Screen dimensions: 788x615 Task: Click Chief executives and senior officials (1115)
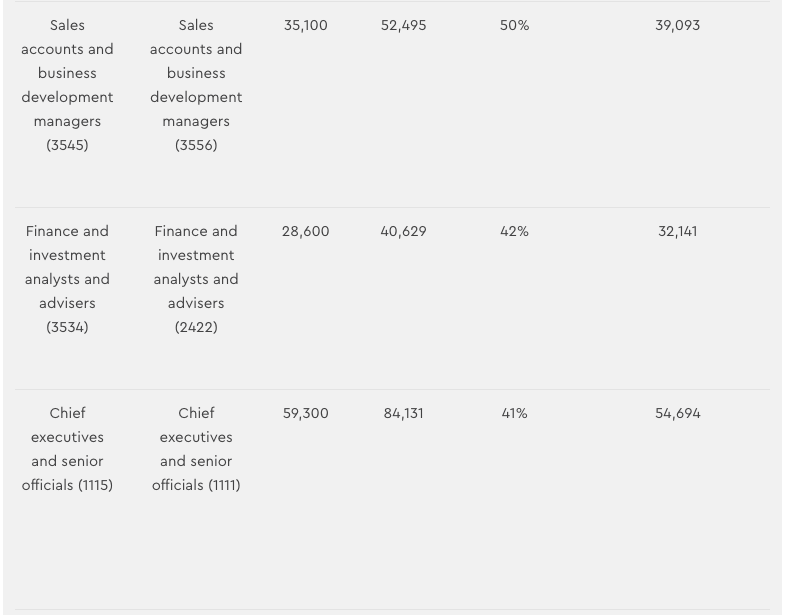(x=67, y=449)
